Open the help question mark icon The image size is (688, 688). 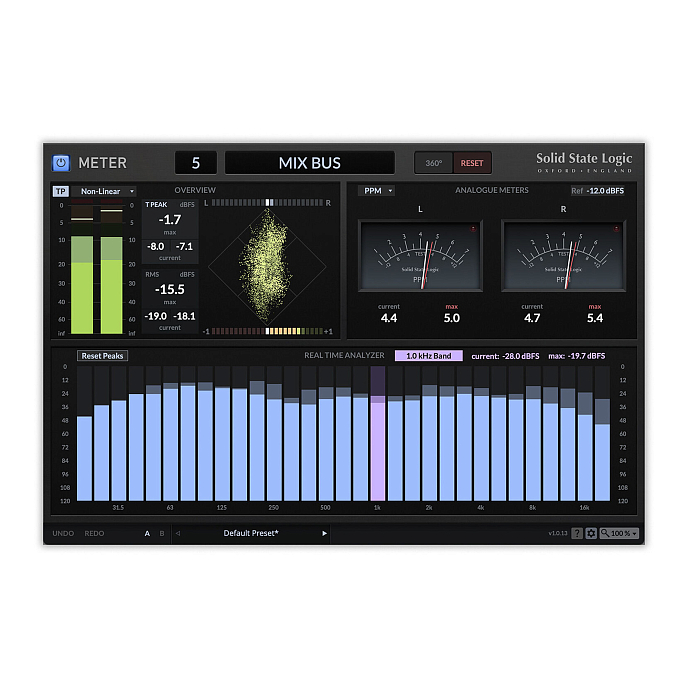(x=577, y=534)
